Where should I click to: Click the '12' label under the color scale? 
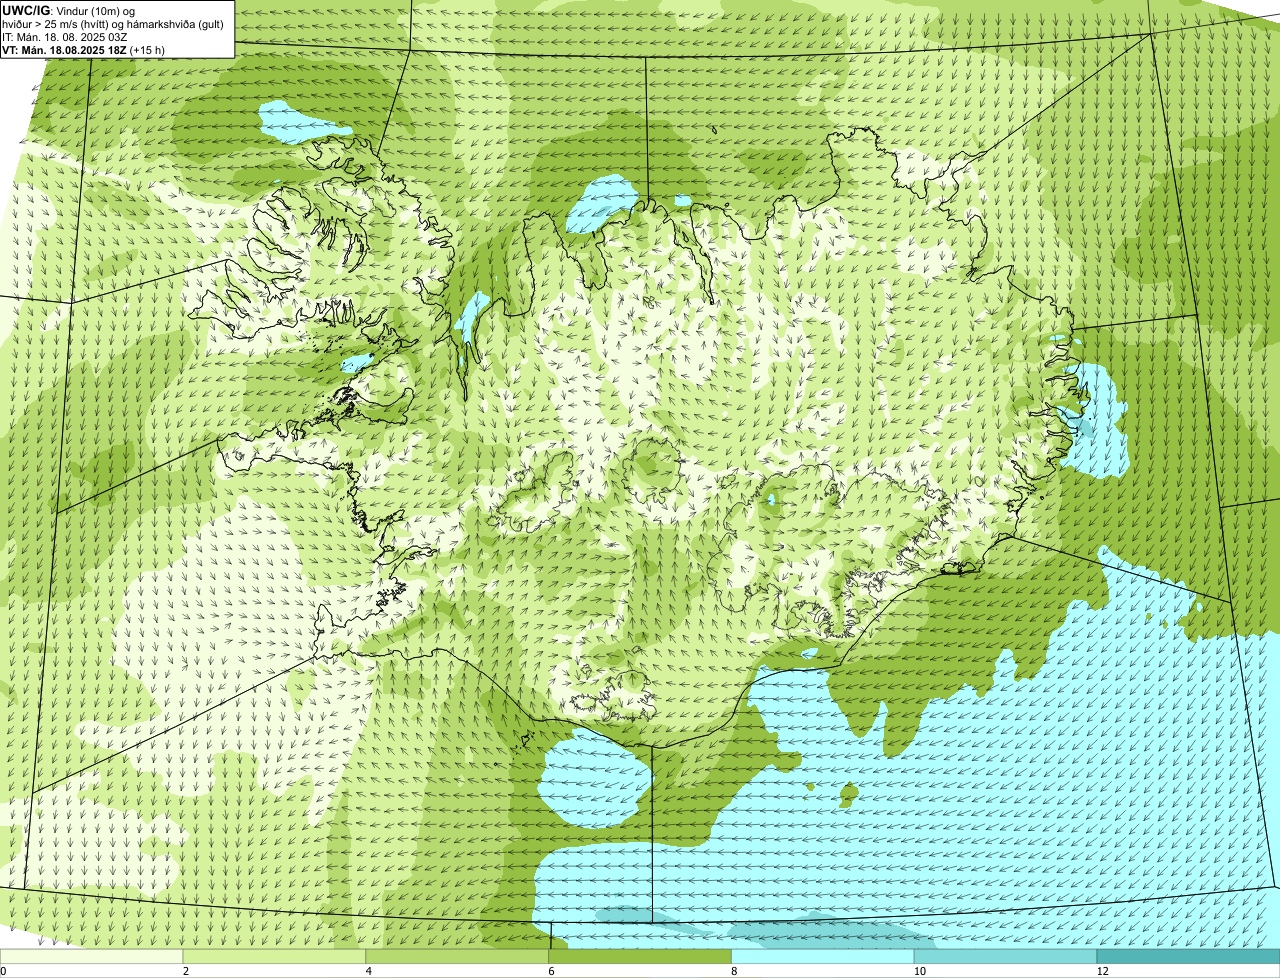[x=1101, y=971]
